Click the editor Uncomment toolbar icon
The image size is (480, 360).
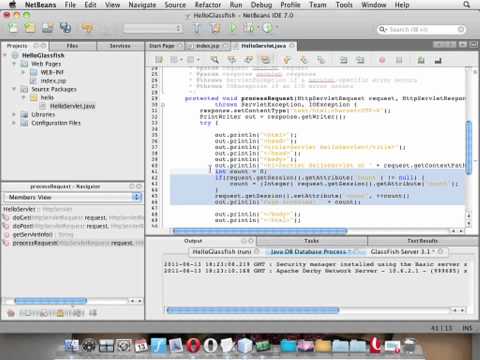click(x=438, y=60)
